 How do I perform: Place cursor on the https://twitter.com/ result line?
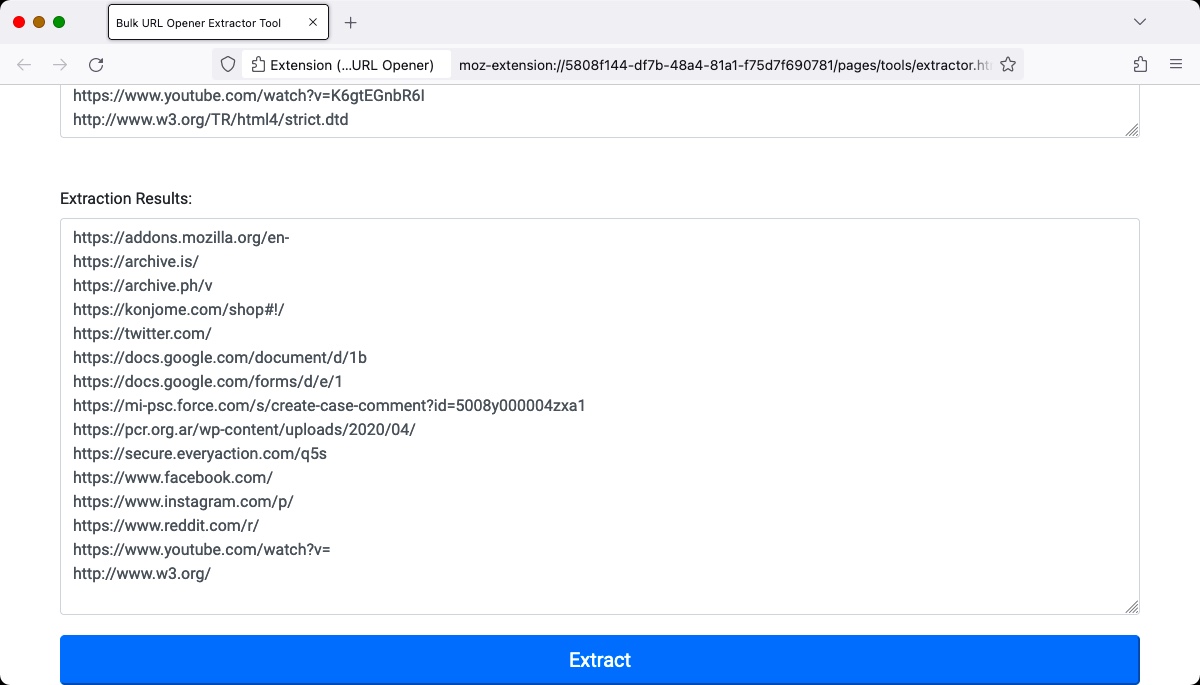click(142, 333)
